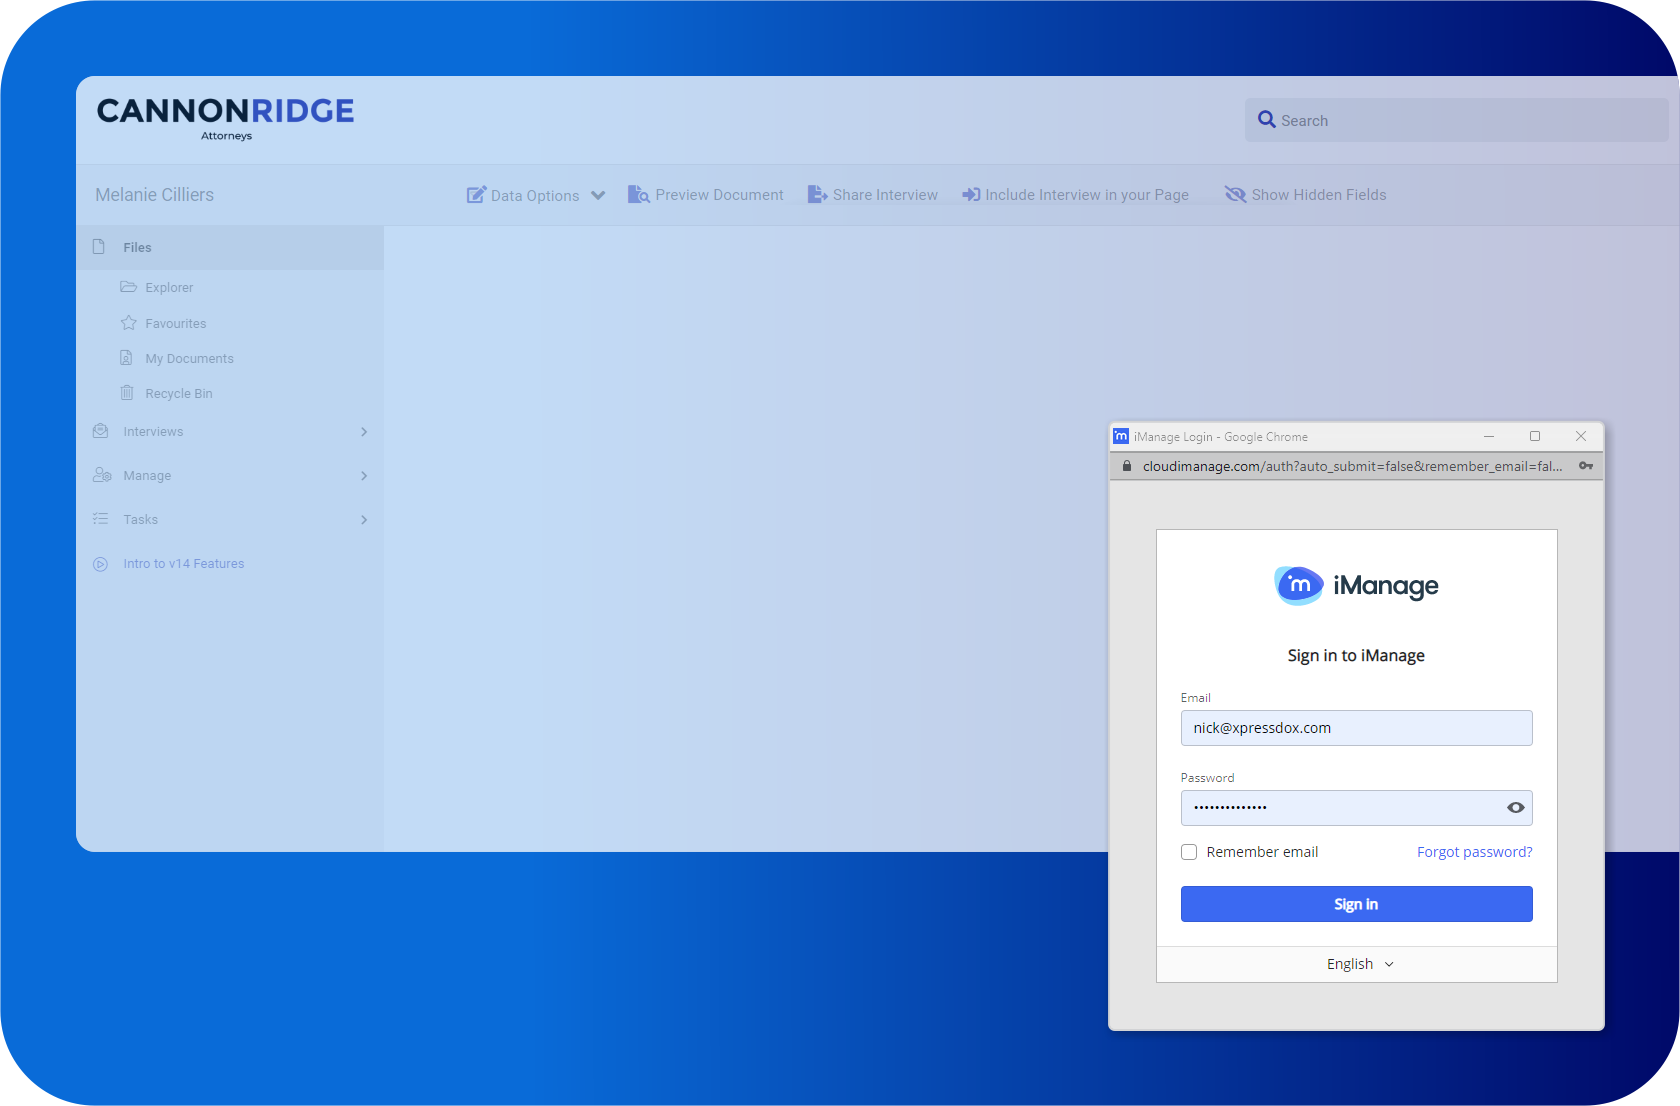Minimize the iManage Login window

pos(1489,436)
